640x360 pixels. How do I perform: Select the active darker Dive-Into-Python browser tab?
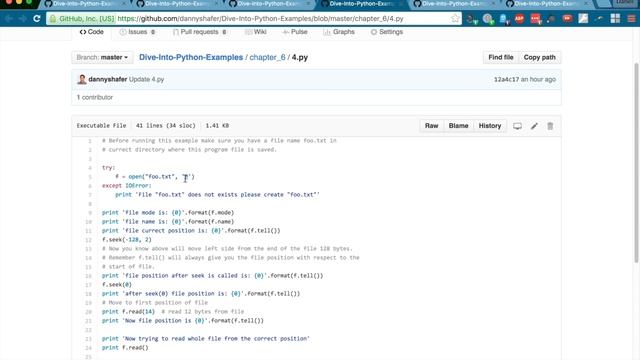tap(359, 4)
